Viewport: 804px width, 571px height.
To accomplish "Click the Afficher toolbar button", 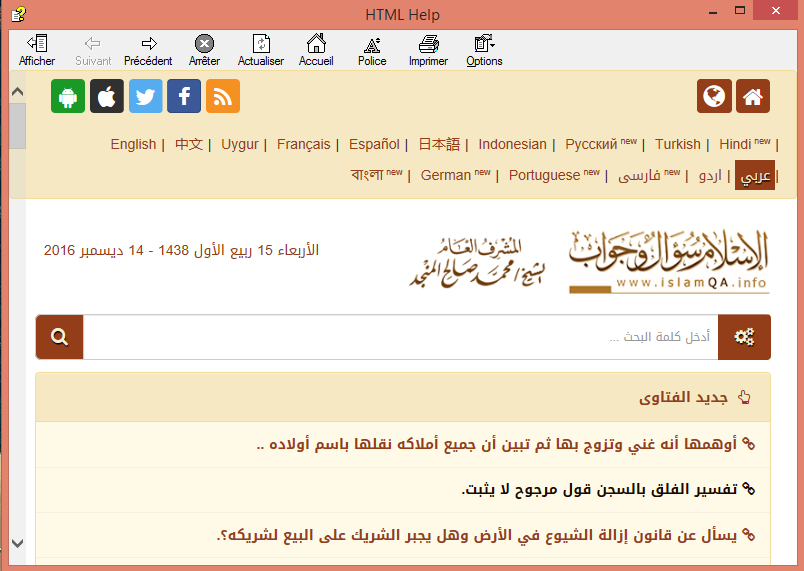I will pyautogui.click(x=37, y=50).
